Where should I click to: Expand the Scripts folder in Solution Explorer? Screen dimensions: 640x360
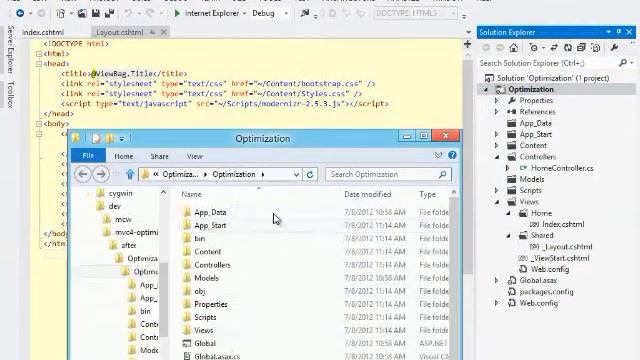pos(496,191)
